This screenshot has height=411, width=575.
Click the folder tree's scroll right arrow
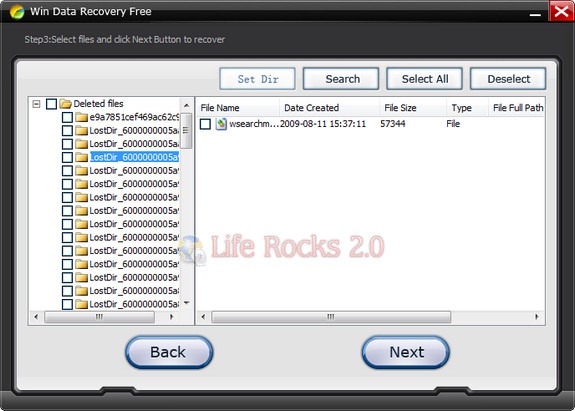pos(171,317)
